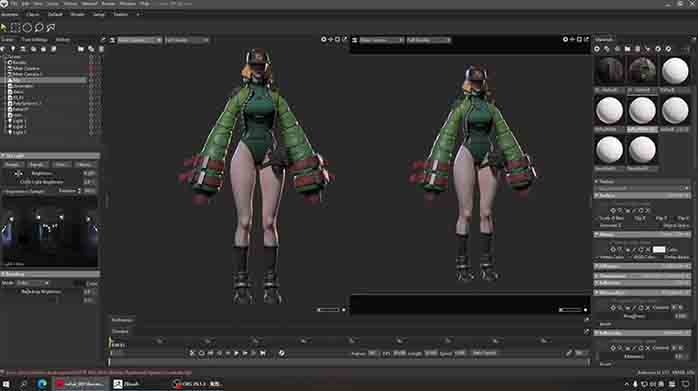This screenshot has width=698, height=391.
Task: Open the Help menu
Action: 145,4
